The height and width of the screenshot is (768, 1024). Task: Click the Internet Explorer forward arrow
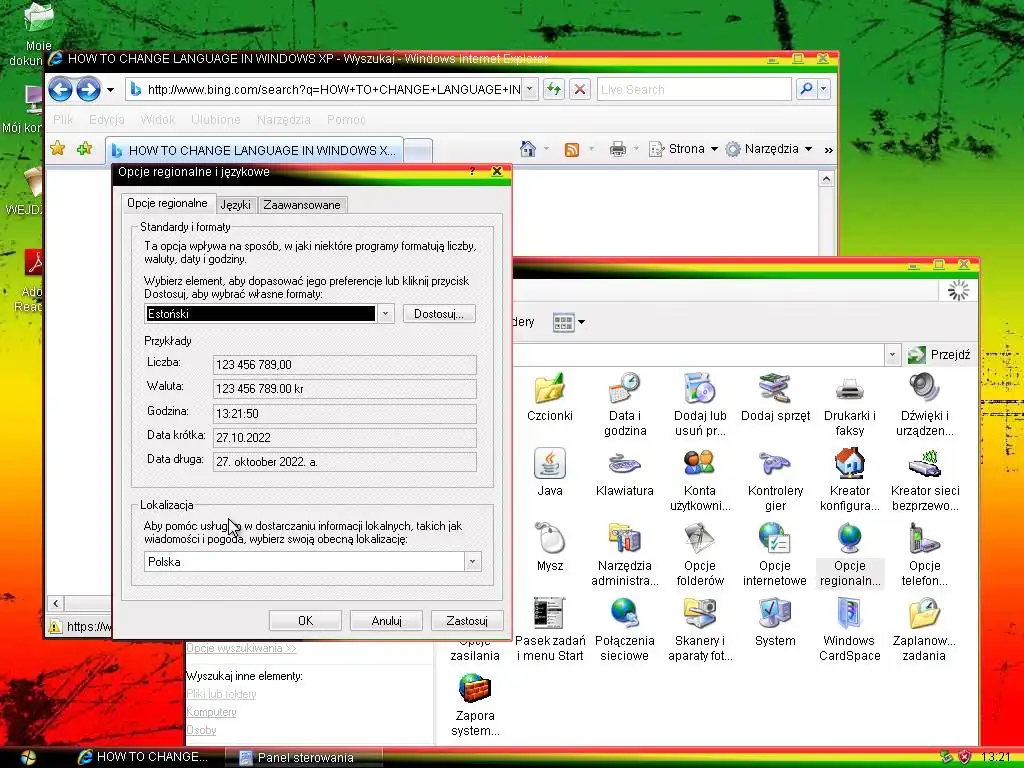(x=88, y=89)
